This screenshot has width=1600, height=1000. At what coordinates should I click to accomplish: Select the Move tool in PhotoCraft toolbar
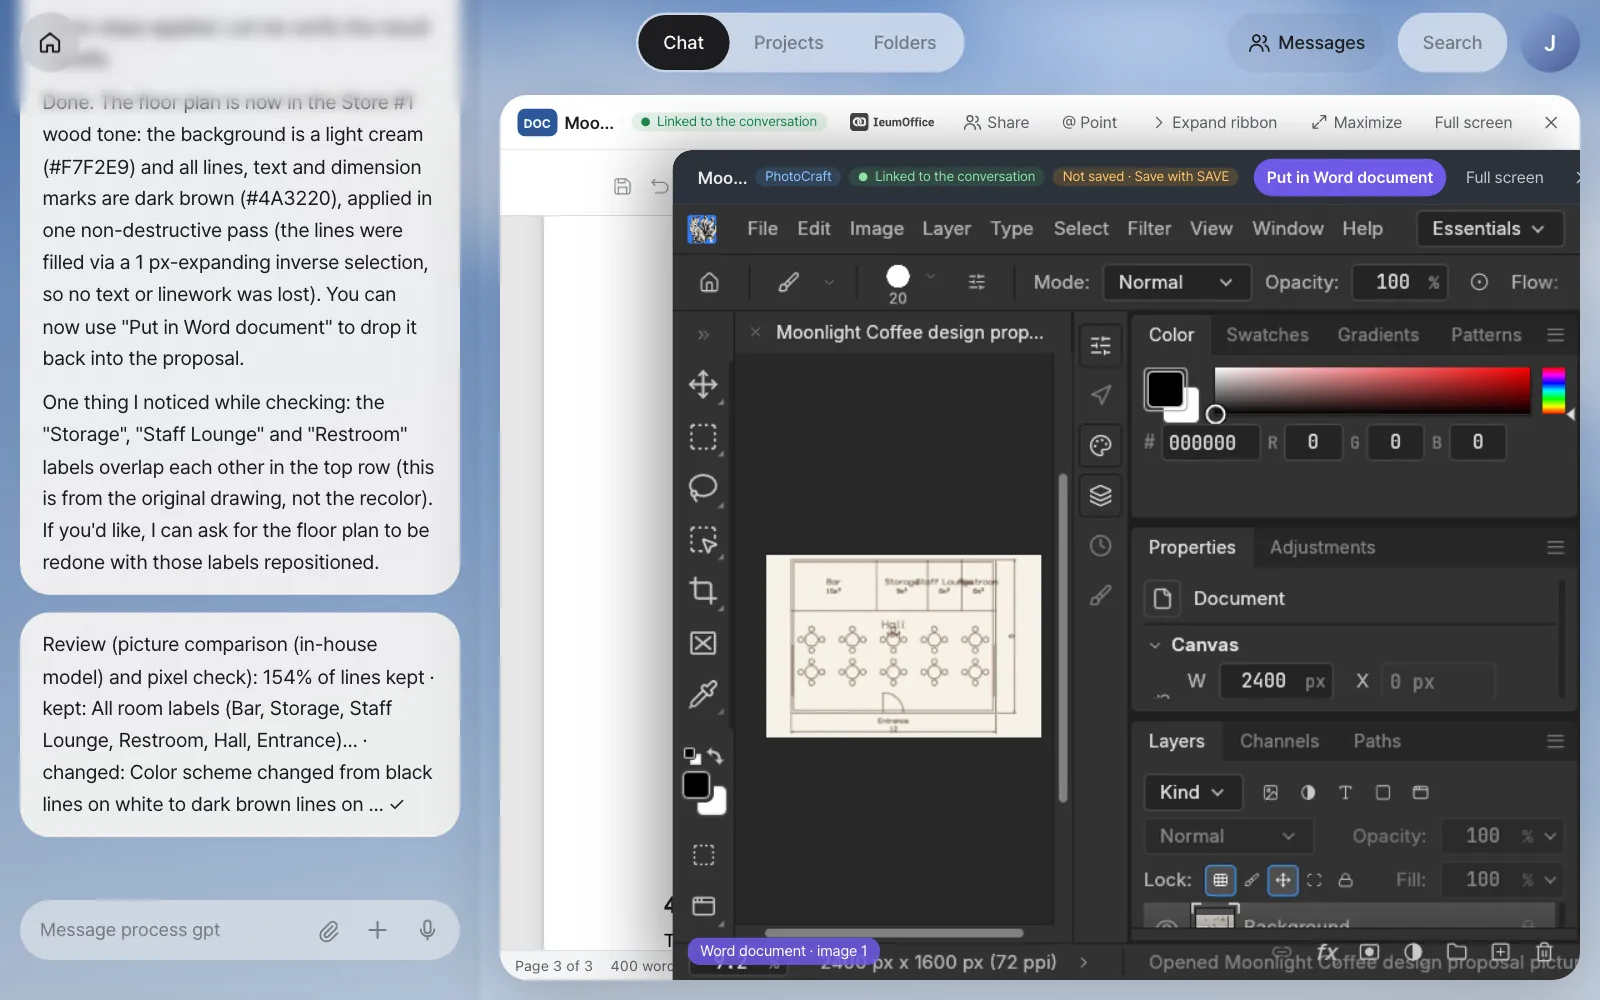point(703,385)
